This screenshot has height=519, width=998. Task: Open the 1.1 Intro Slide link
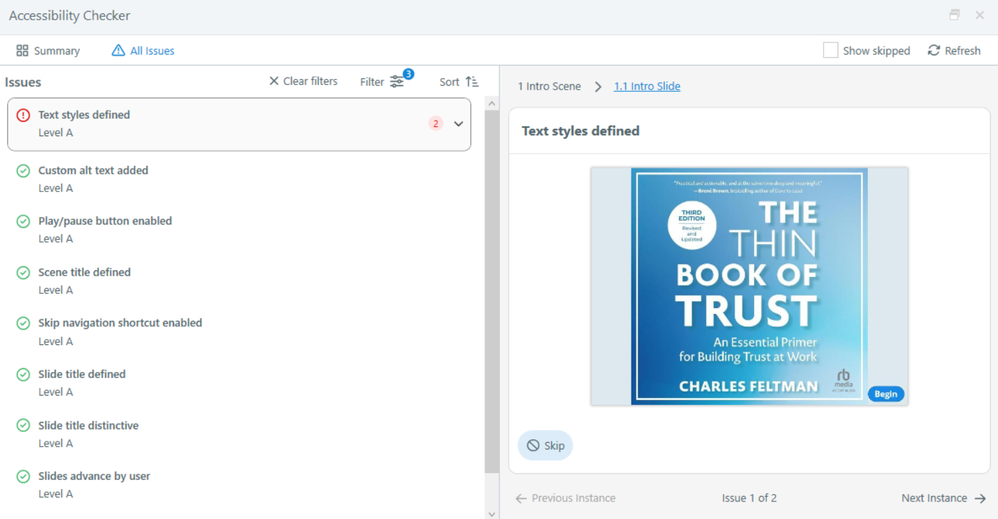[x=647, y=86]
